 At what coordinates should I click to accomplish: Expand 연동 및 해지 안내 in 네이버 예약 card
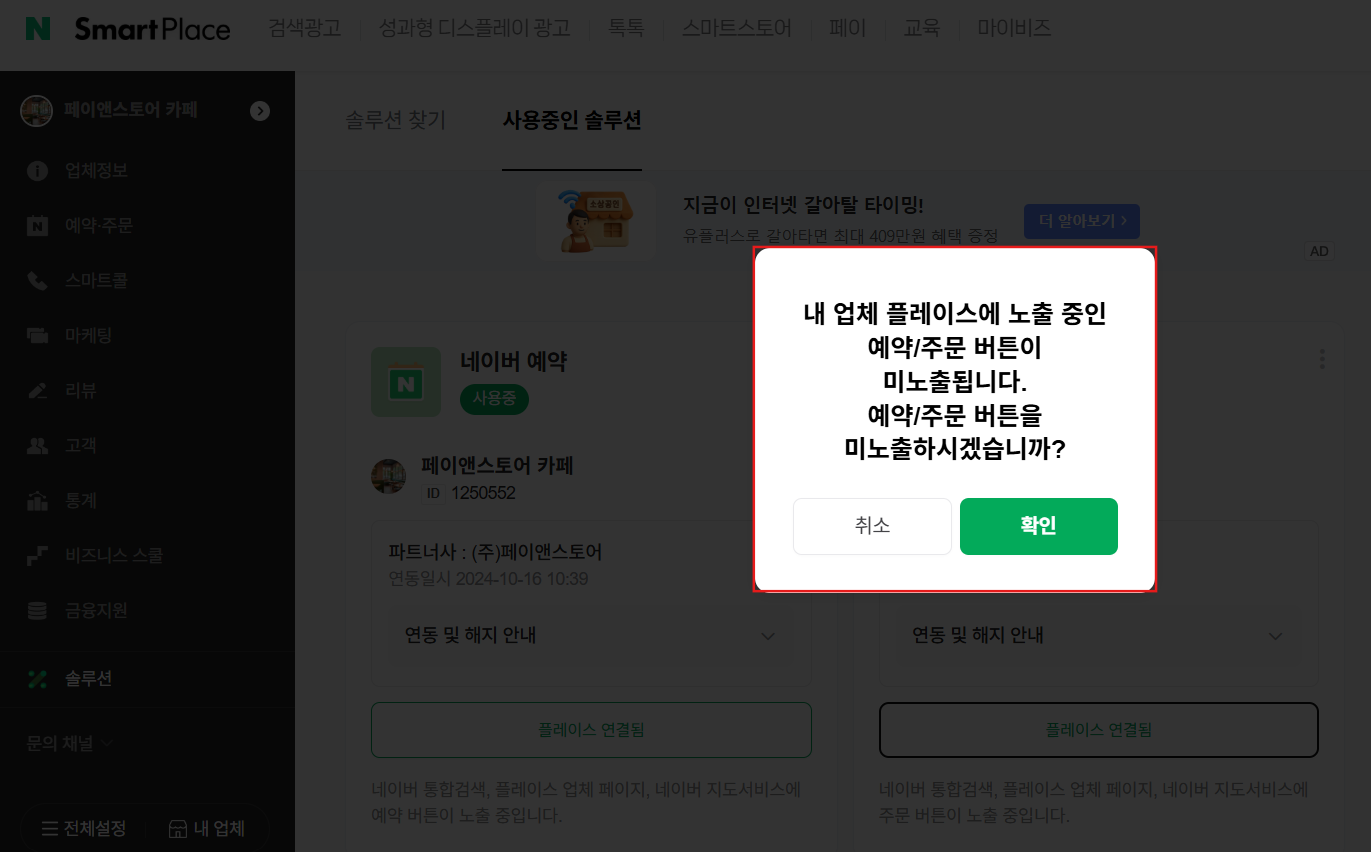click(x=590, y=636)
